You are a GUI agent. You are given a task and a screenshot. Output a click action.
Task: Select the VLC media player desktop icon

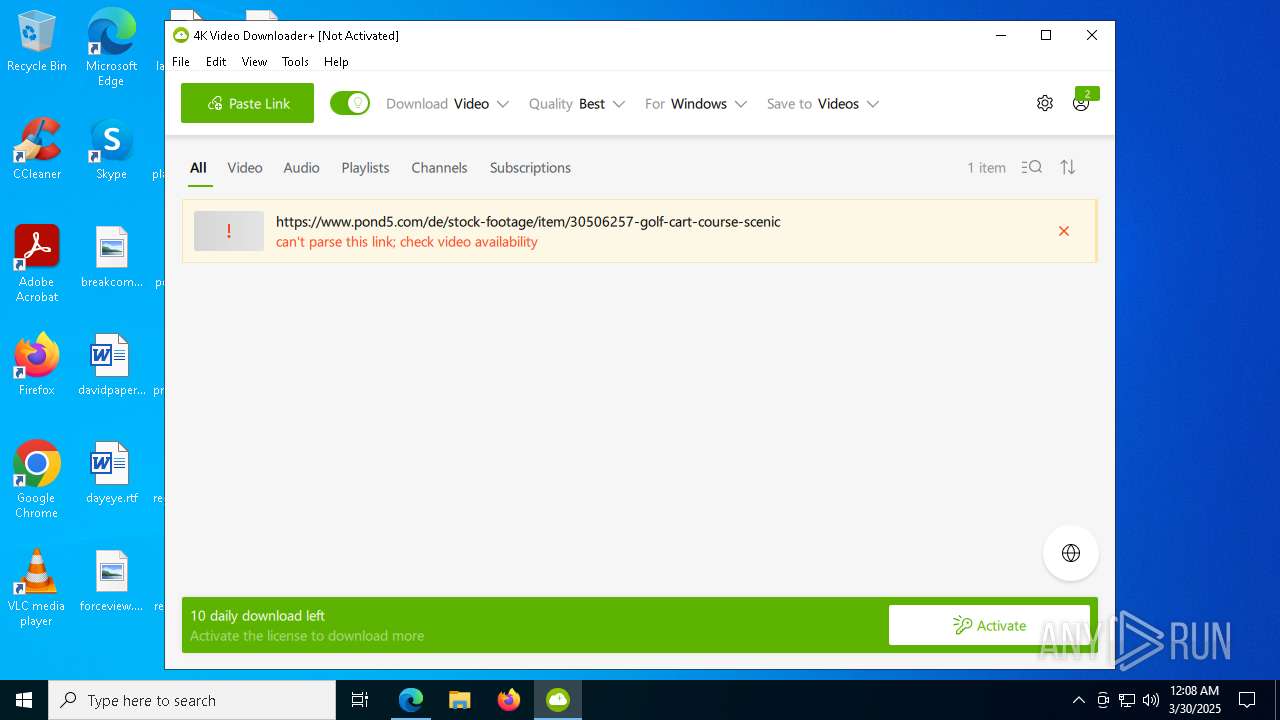(x=37, y=588)
